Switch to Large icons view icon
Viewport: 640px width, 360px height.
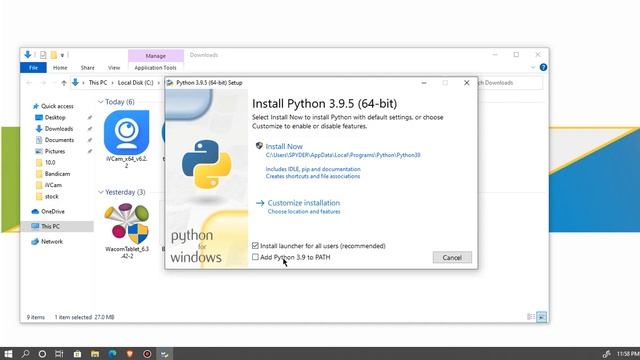tap(542, 317)
